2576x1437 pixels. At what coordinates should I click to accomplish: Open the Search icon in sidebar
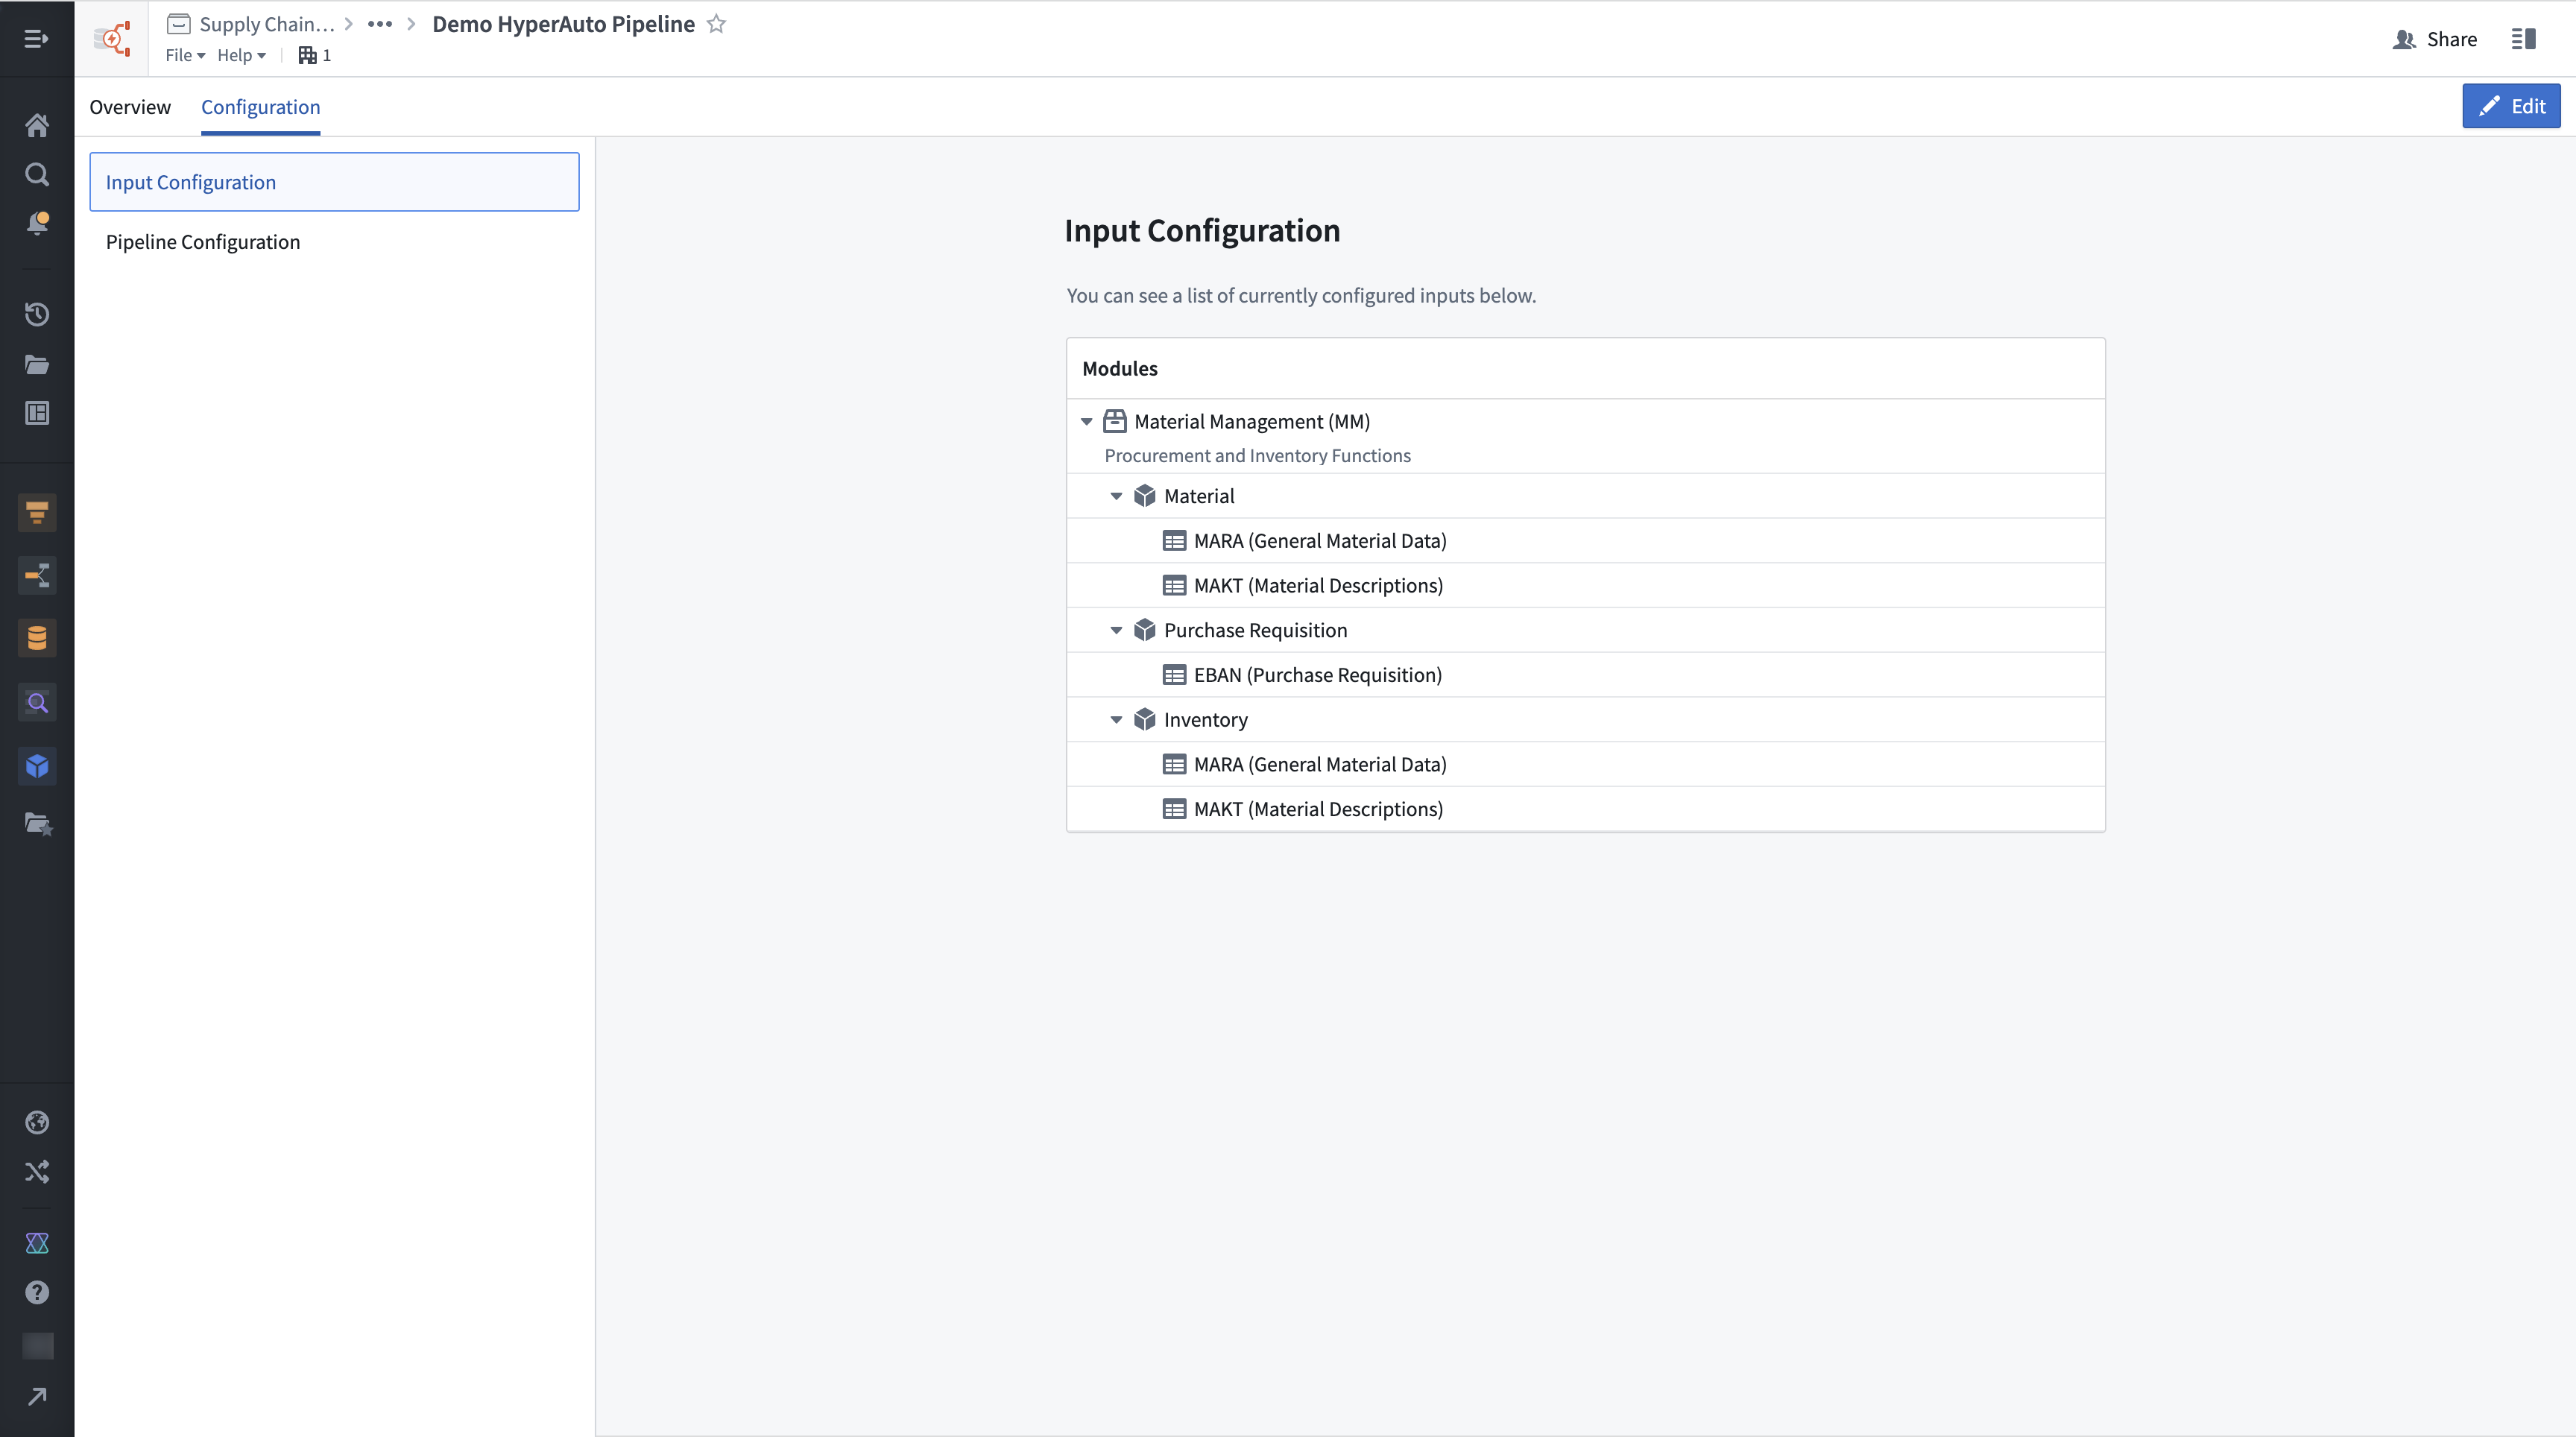point(37,174)
